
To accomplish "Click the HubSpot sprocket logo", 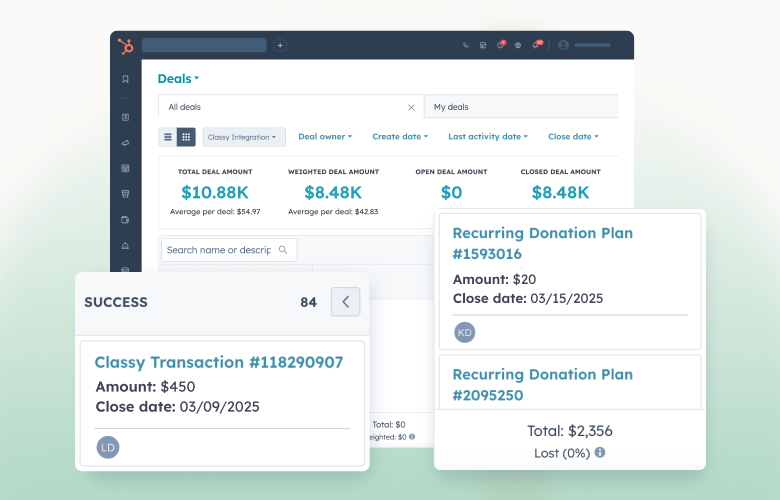I will point(125,45).
